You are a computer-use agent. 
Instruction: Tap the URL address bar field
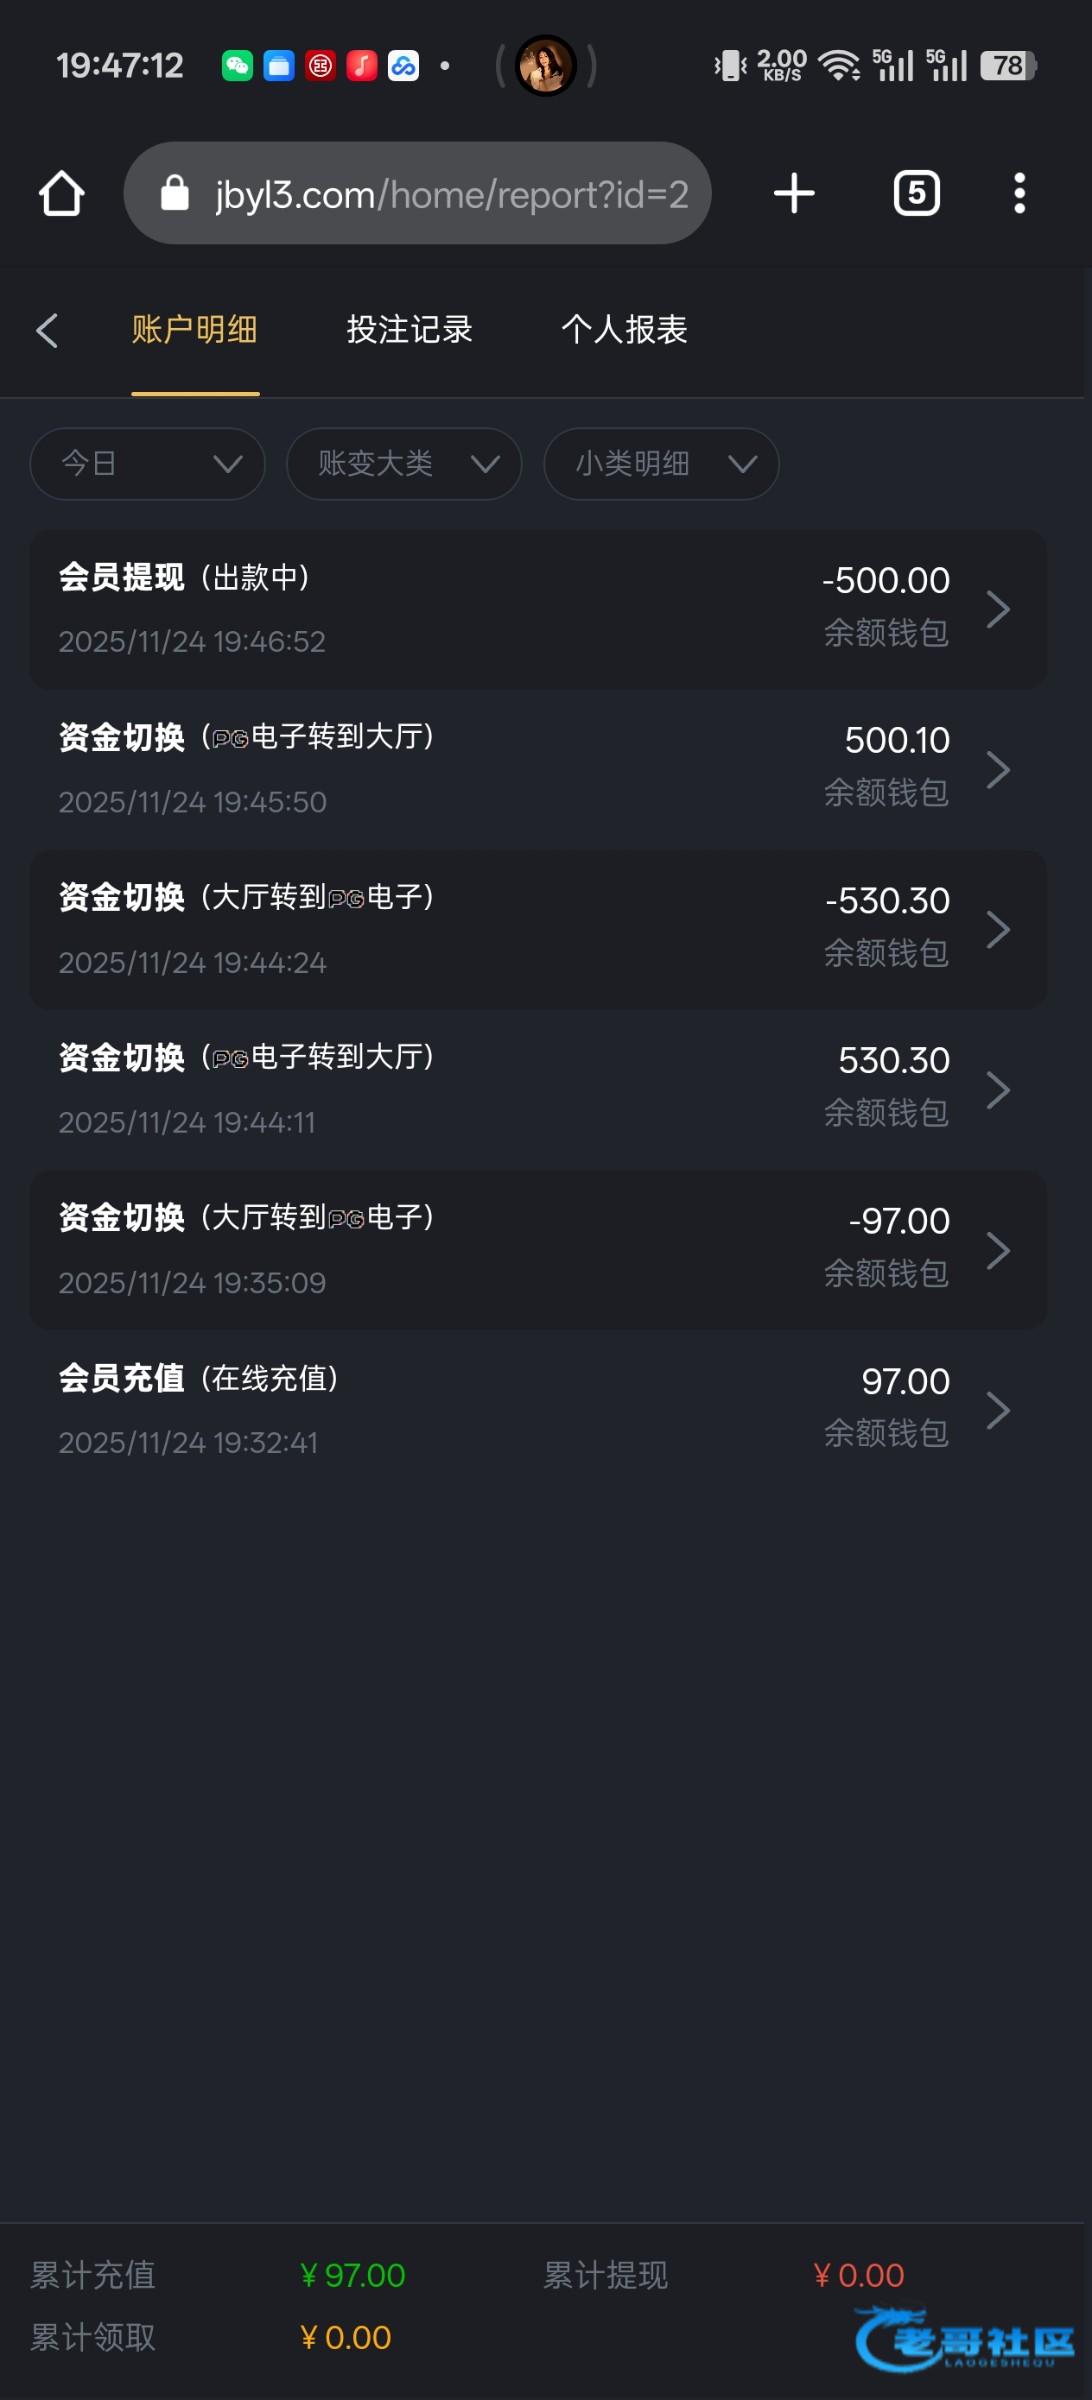pos(450,194)
